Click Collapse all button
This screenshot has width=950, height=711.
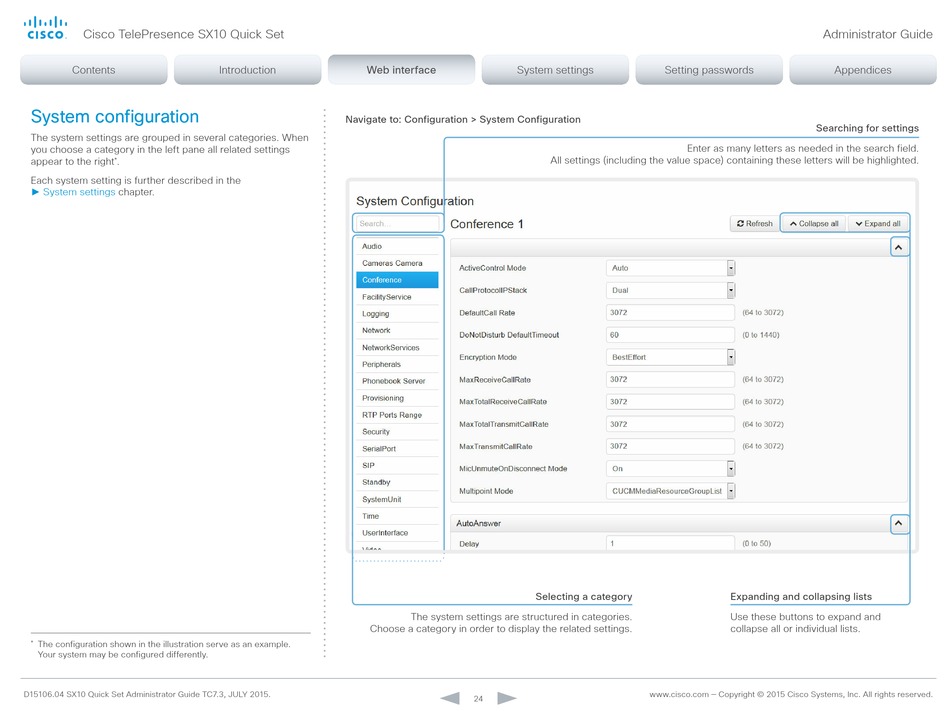click(814, 223)
